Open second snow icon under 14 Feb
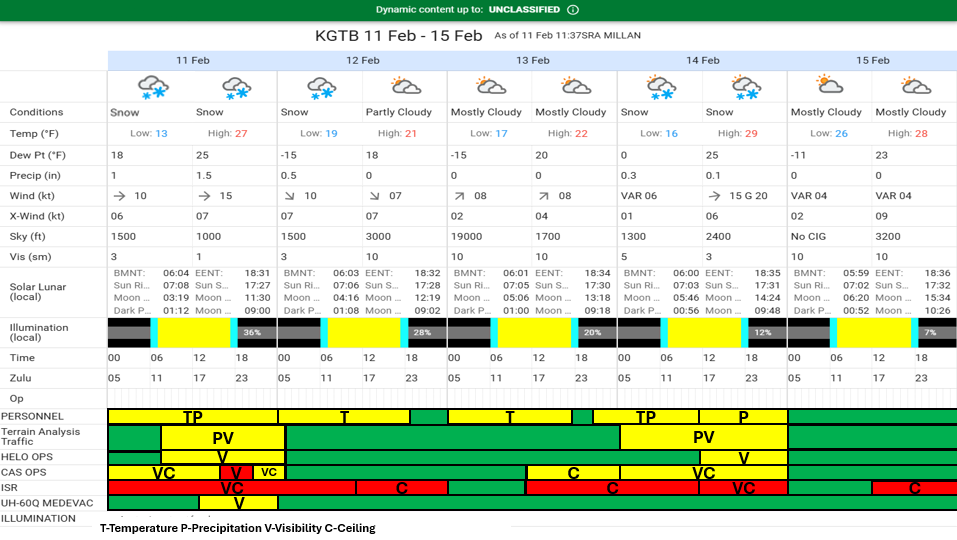Image resolution: width=957 pixels, height=540 pixels. coord(745,87)
